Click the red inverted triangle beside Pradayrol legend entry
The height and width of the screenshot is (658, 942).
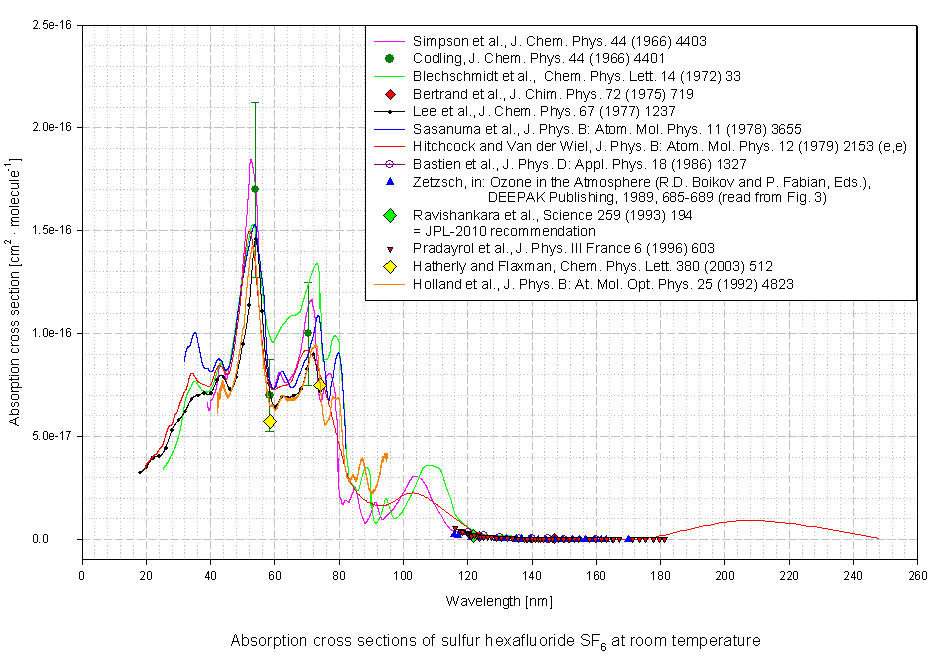tap(390, 249)
